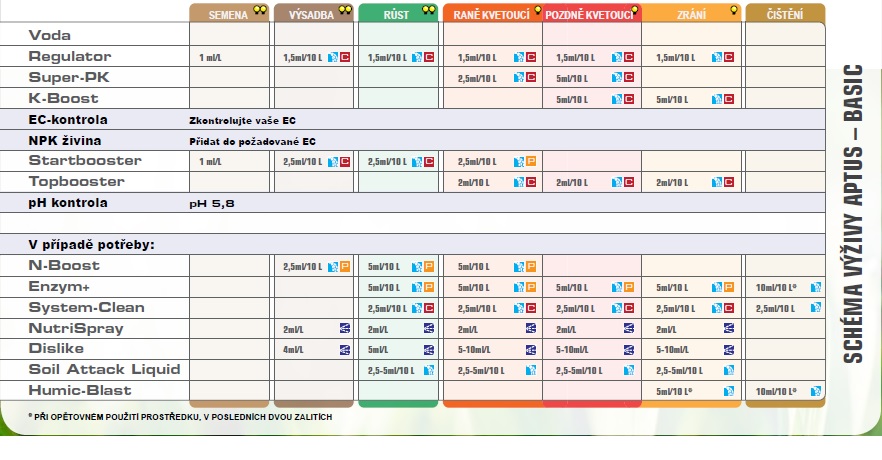Click the Startbooster row label
Image resolution: width=882 pixels, height=460 pixels.
coord(84,160)
